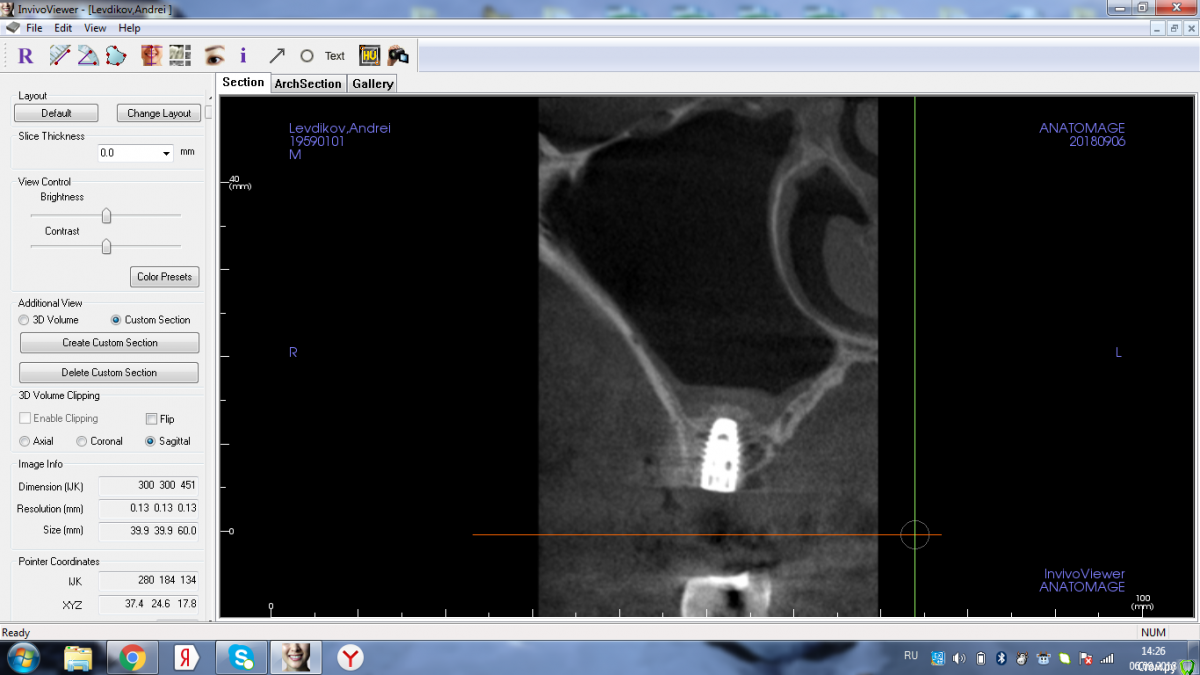Screen dimensions: 1200x675
Task: Click the Brightness slider handle
Action: [106, 216]
